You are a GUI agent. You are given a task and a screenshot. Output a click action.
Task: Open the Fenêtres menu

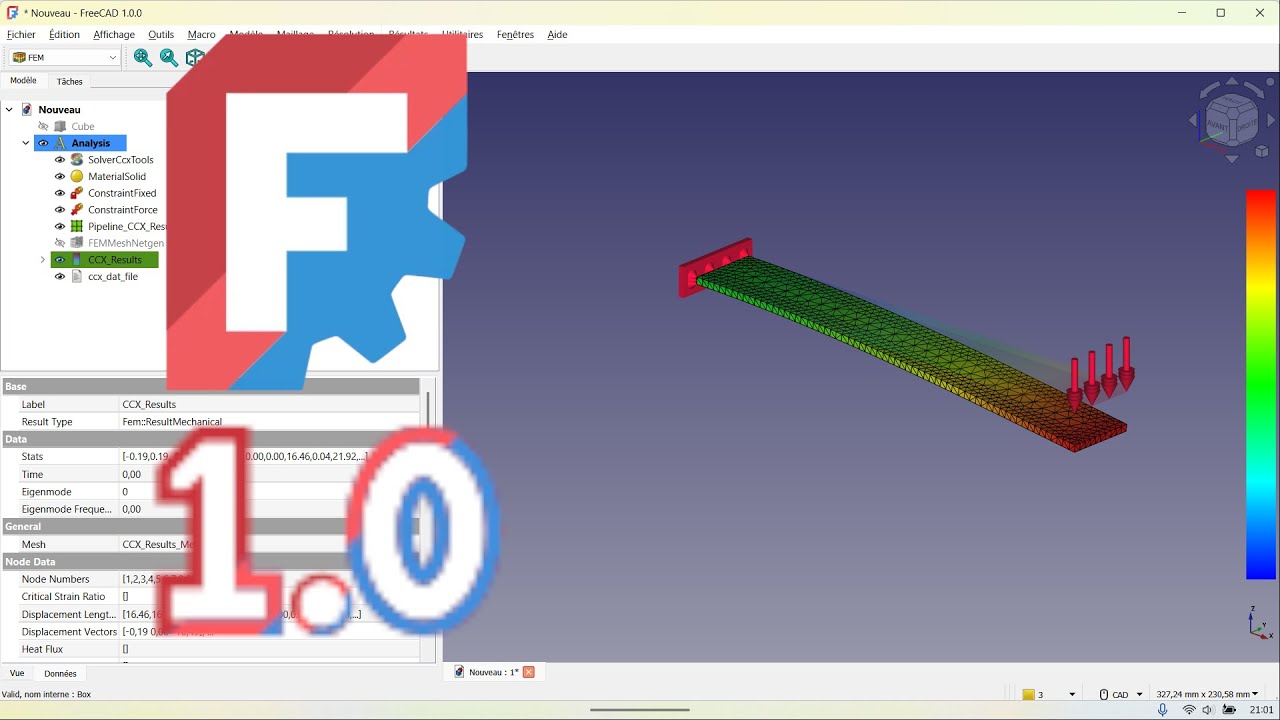(x=515, y=34)
